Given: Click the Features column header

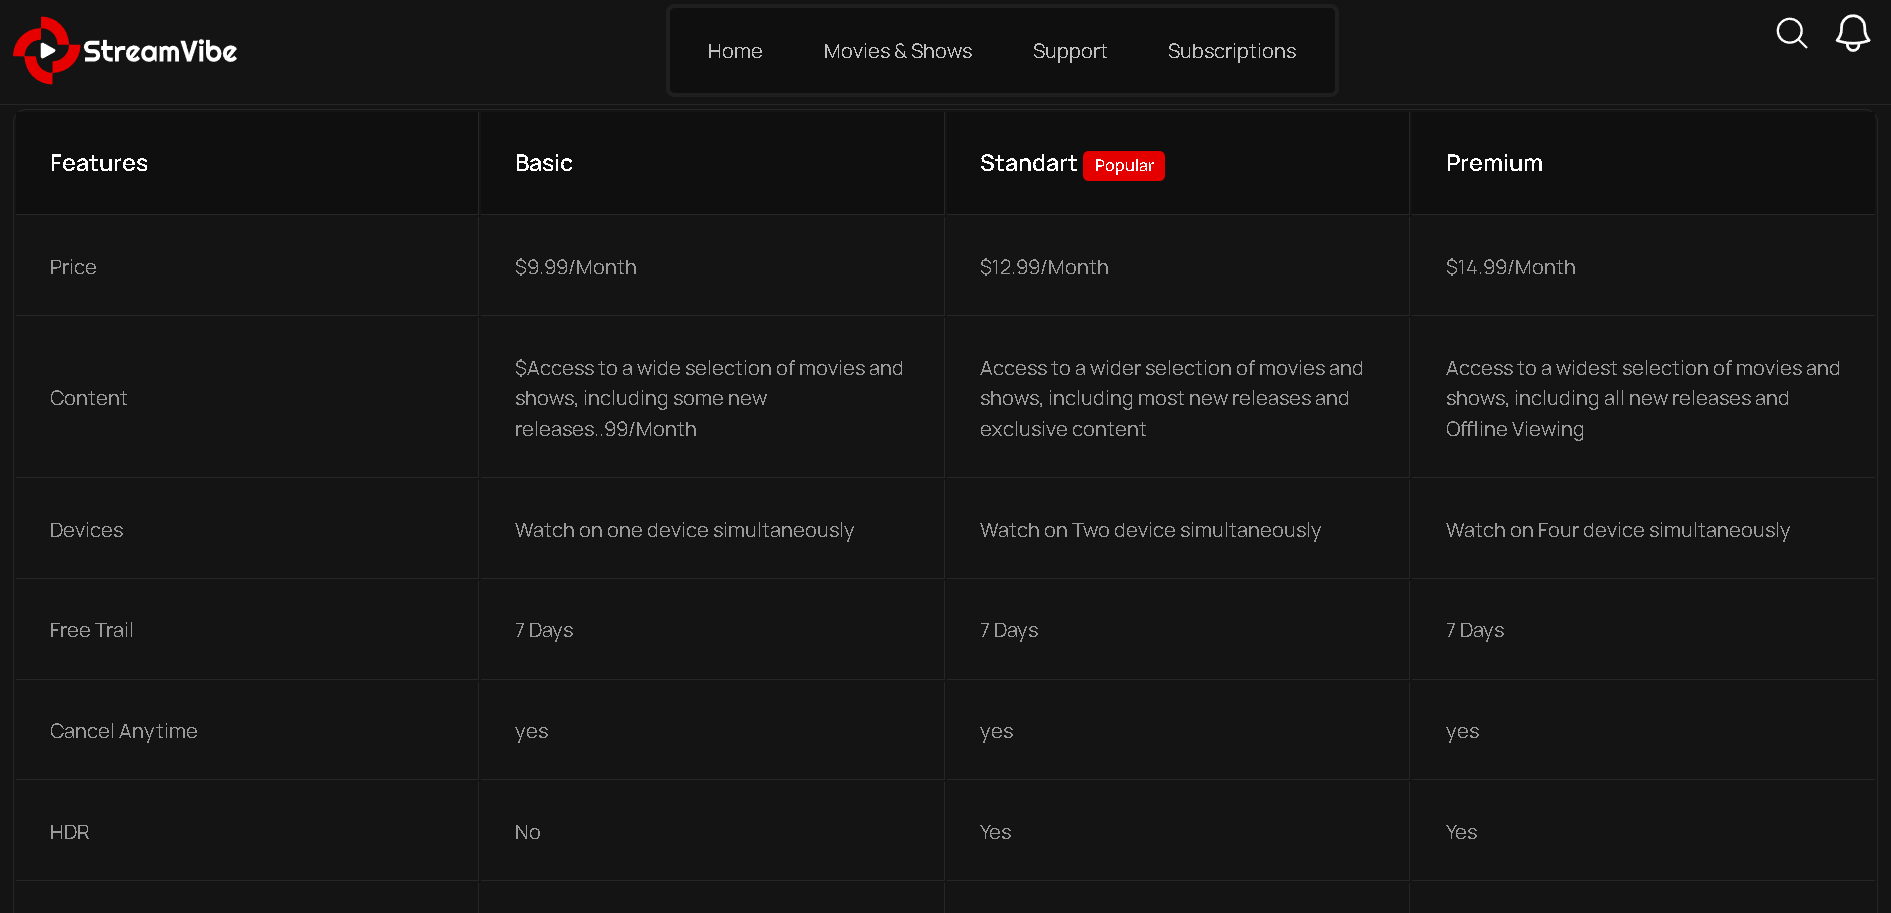Looking at the screenshot, I should click(99, 163).
